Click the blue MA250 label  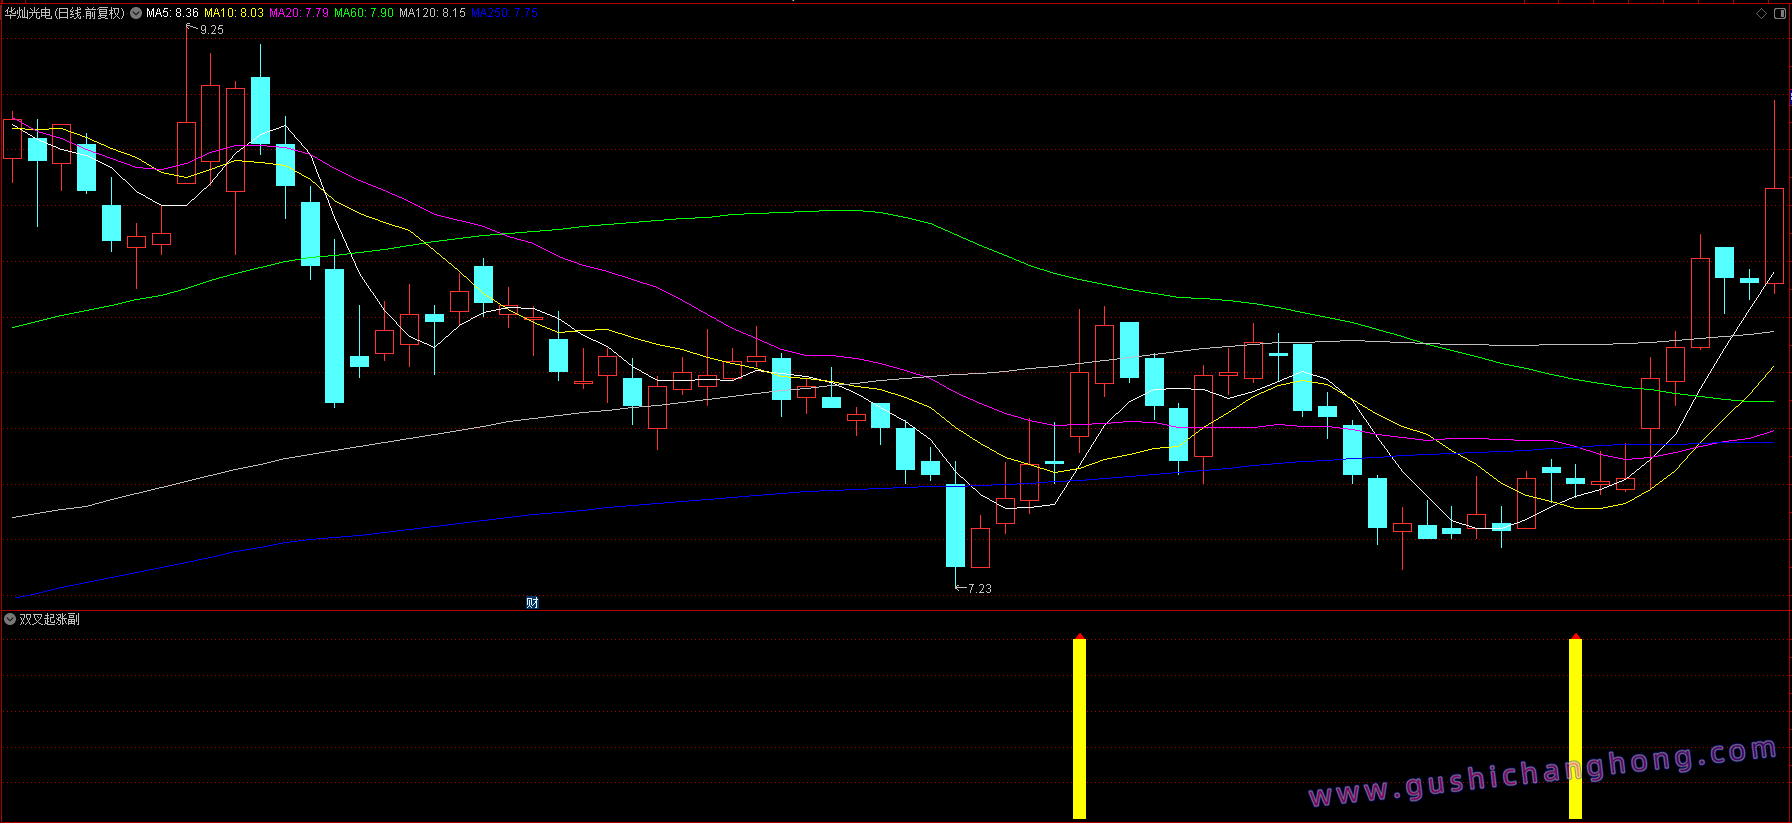[x=504, y=13]
